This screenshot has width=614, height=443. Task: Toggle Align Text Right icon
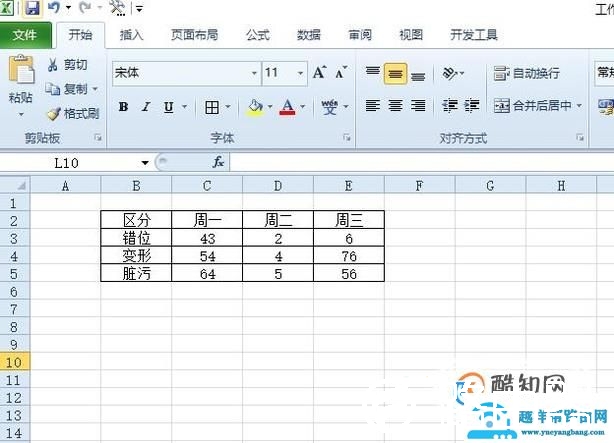point(418,106)
